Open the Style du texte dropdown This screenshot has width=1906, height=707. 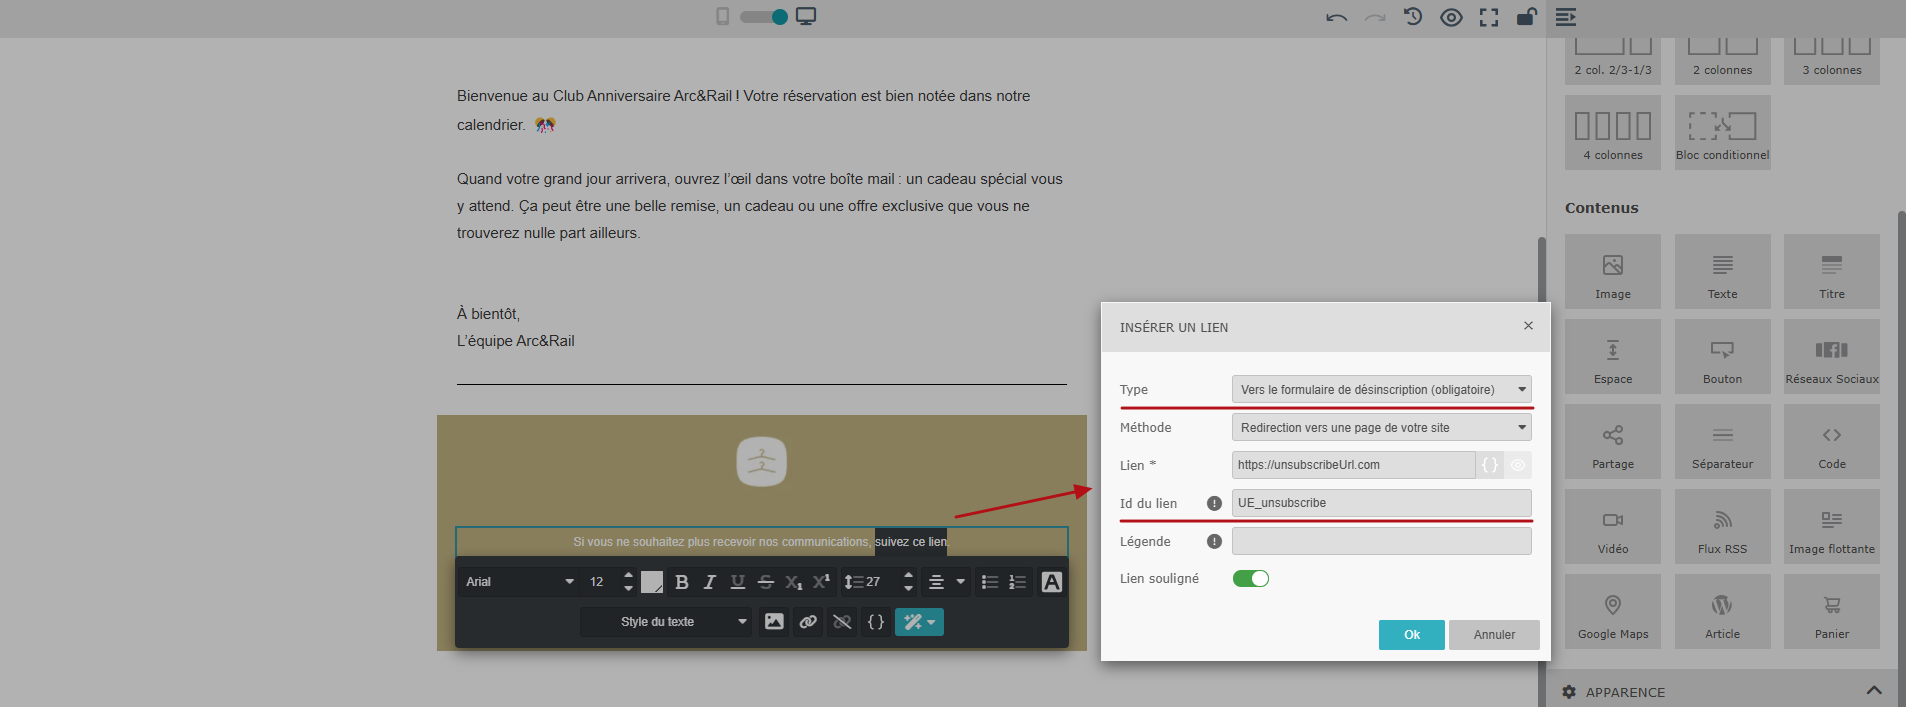point(667,622)
